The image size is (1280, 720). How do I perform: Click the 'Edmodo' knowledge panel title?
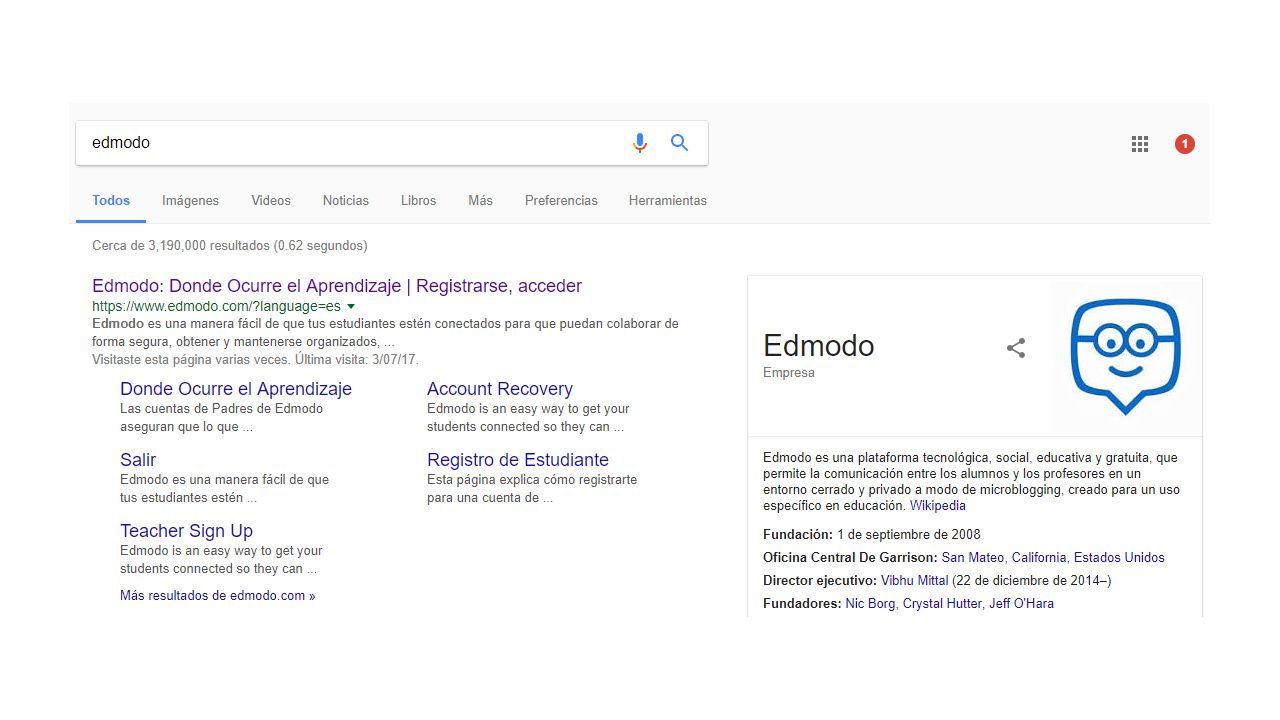click(819, 345)
